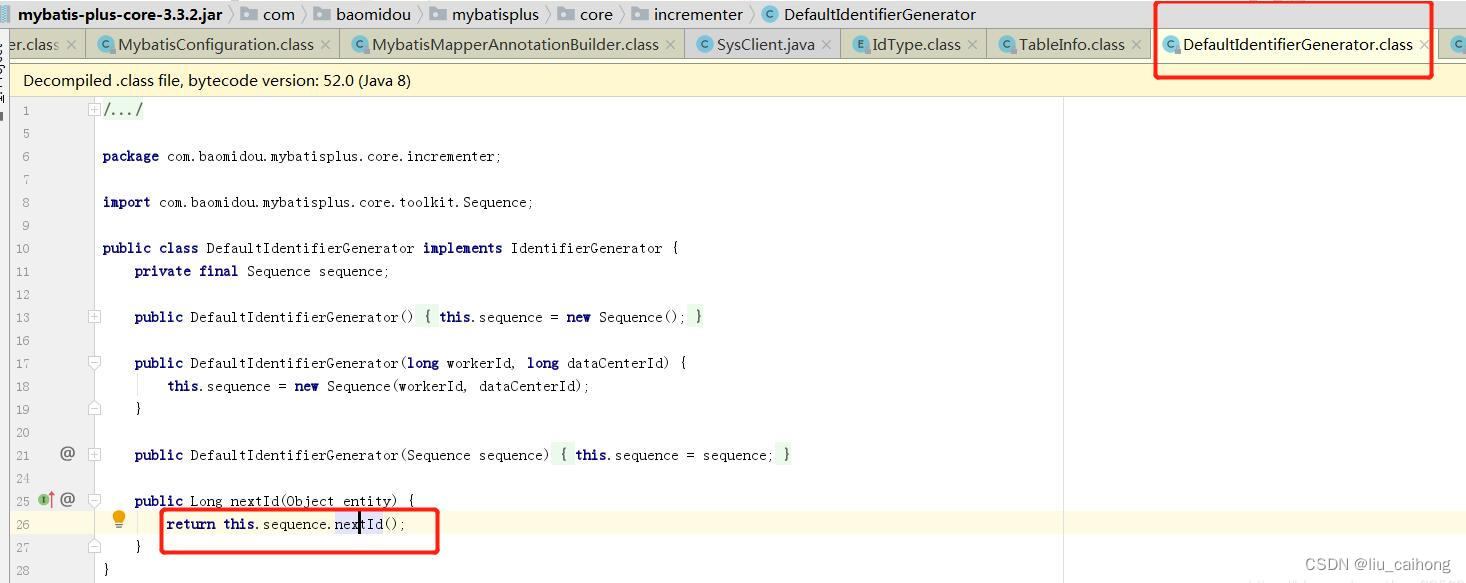Click the enum icon on IdType.class tab
The height and width of the screenshot is (583, 1466).
862,44
